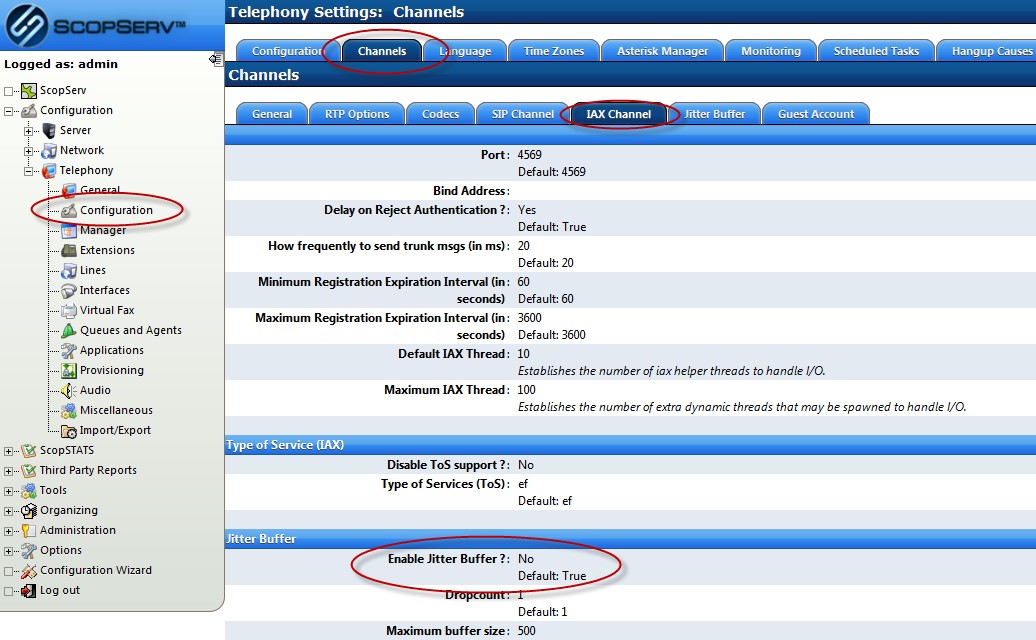Open the Language tab

tap(465, 51)
